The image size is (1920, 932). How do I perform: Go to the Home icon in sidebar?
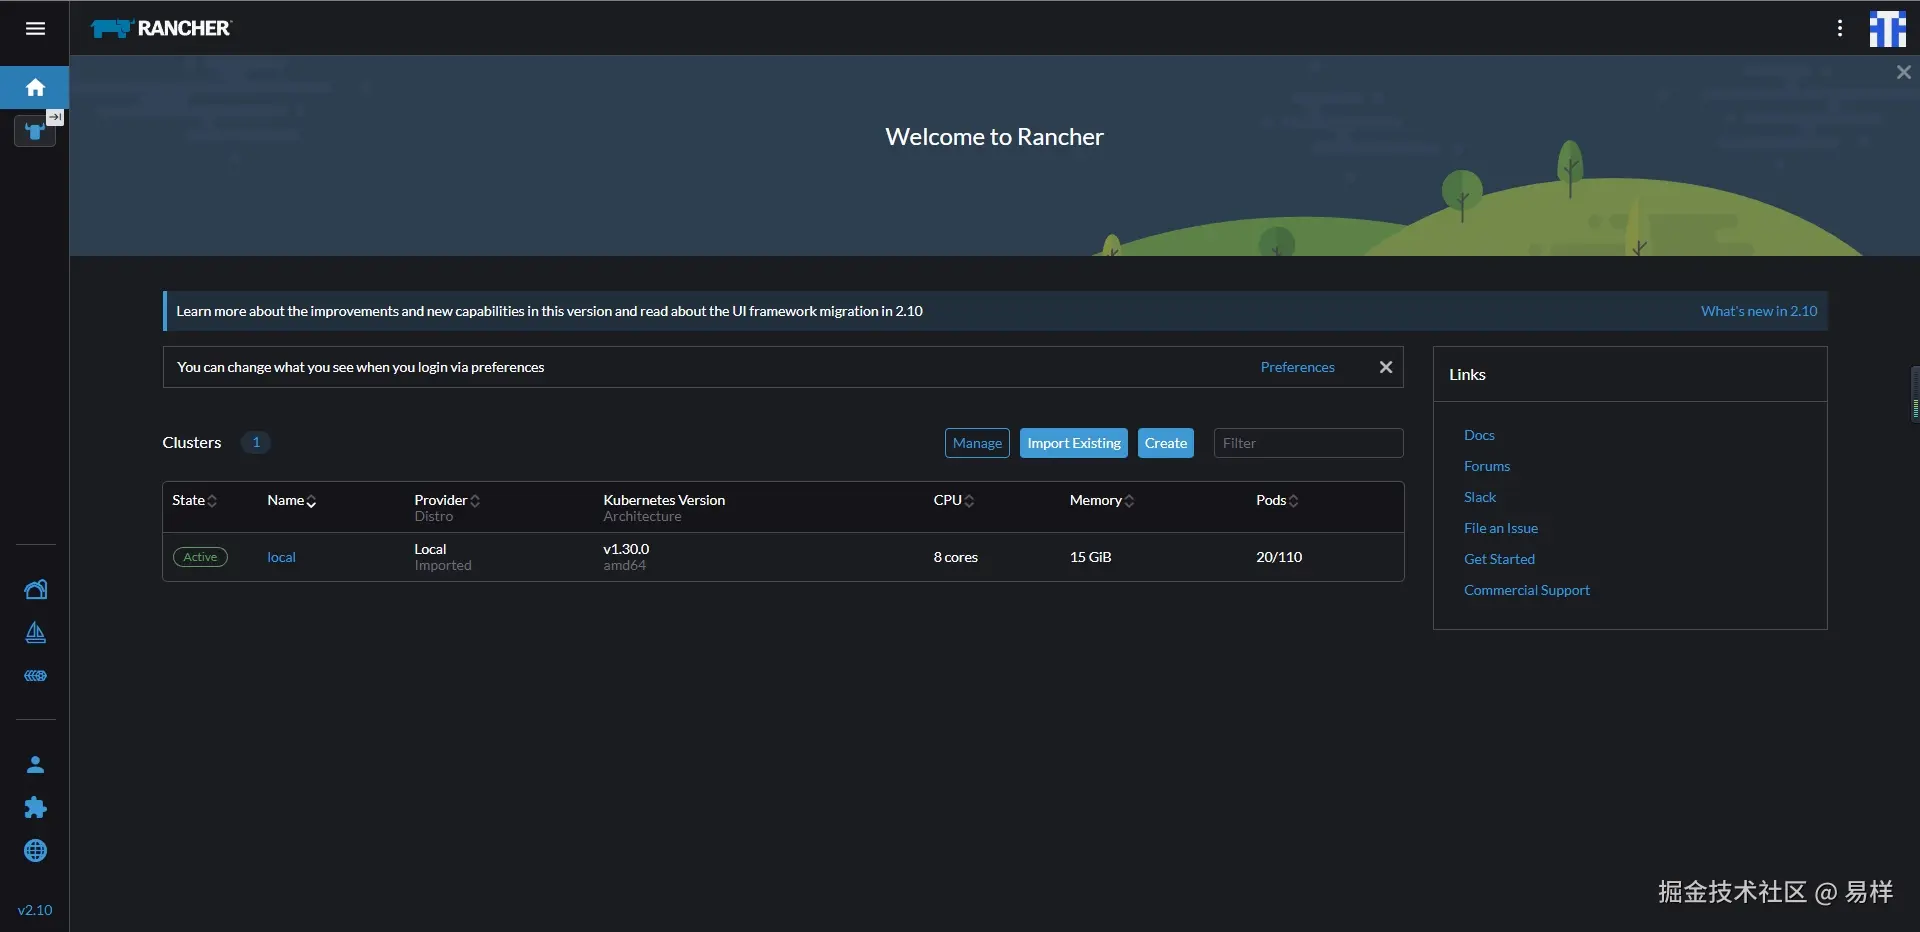click(x=35, y=88)
